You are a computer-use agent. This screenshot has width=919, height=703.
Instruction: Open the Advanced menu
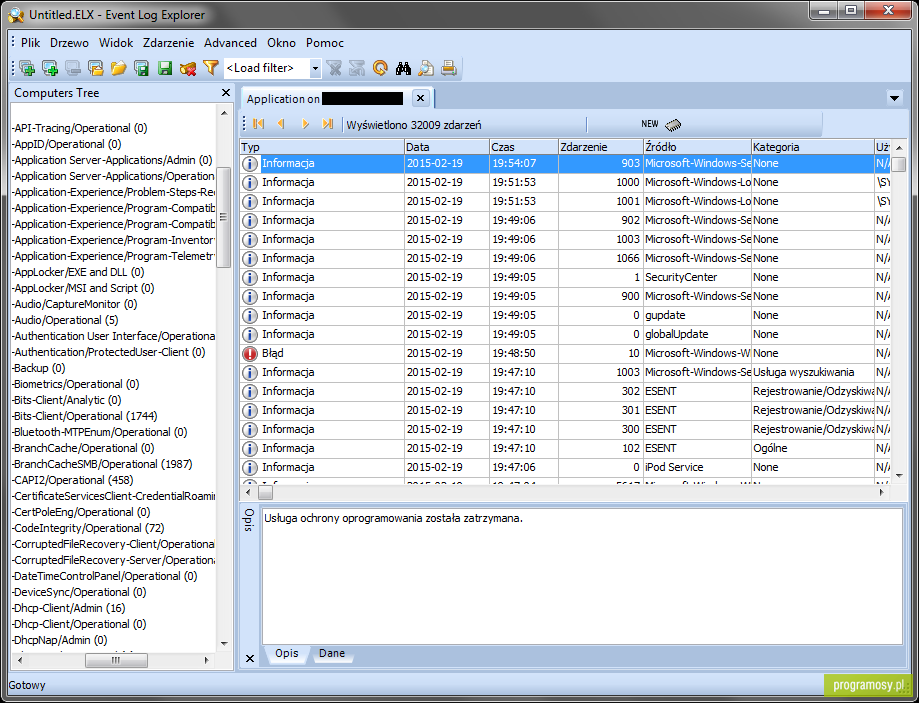[x=230, y=43]
